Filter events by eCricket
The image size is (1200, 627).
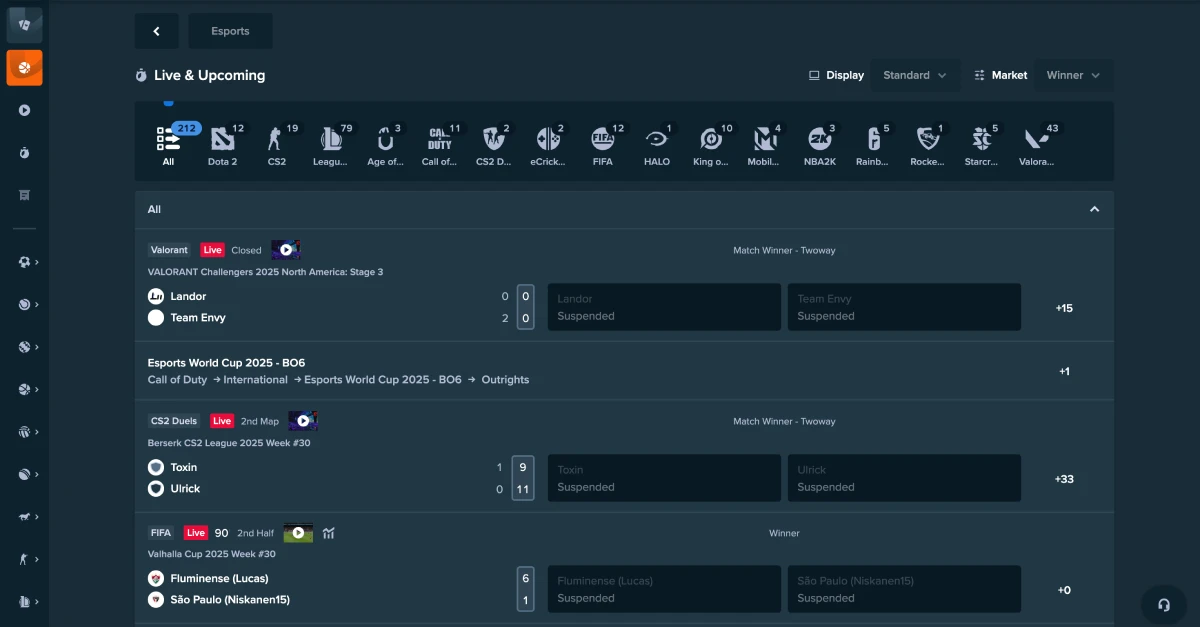pyautogui.click(x=548, y=145)
